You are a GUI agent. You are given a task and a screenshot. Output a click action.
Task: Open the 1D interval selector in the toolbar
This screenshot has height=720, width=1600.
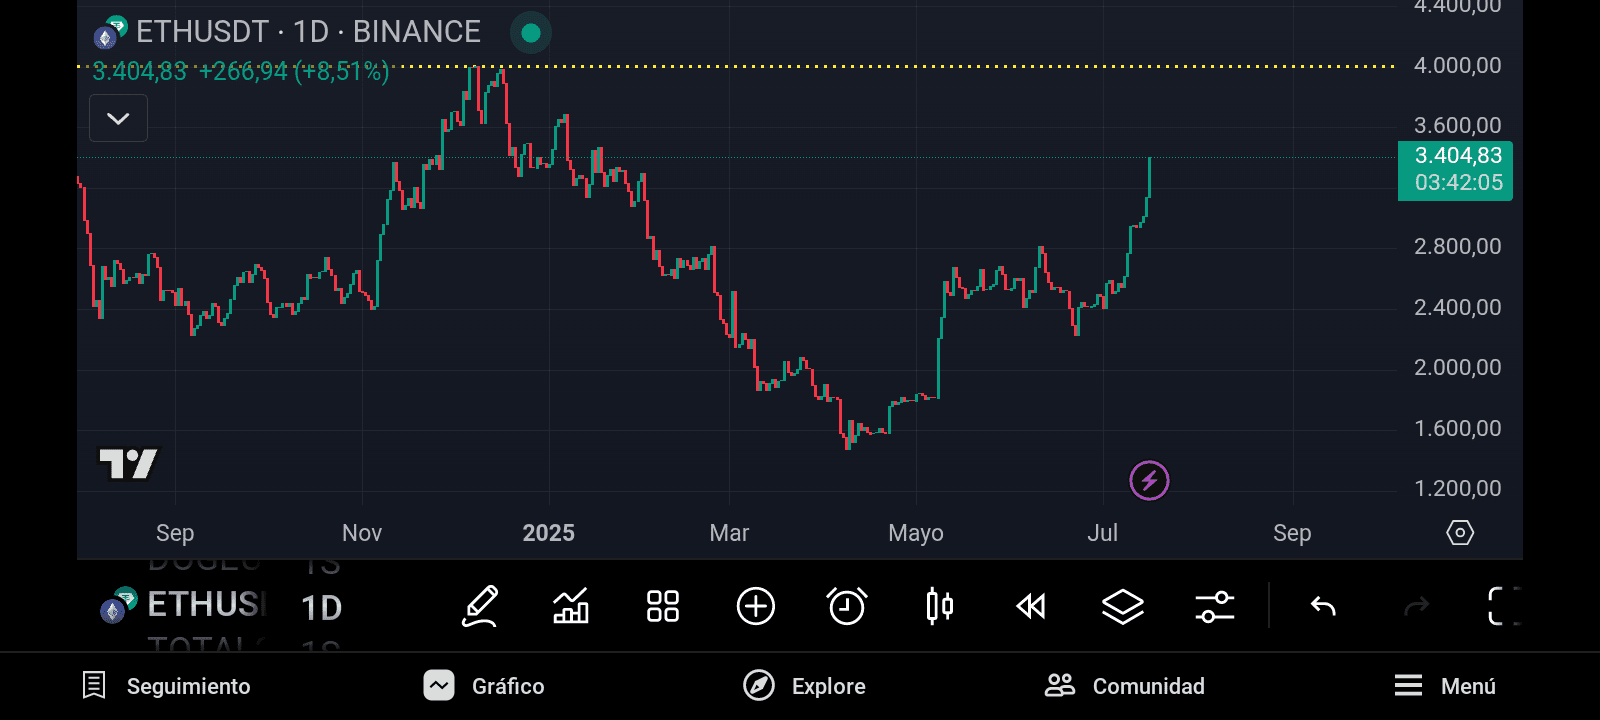[321, 607]
